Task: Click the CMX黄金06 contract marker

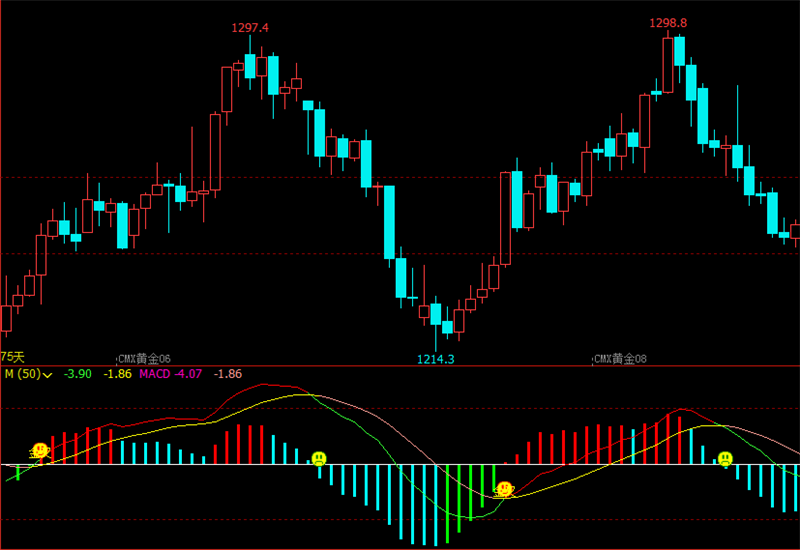Action: coord(144,359)
